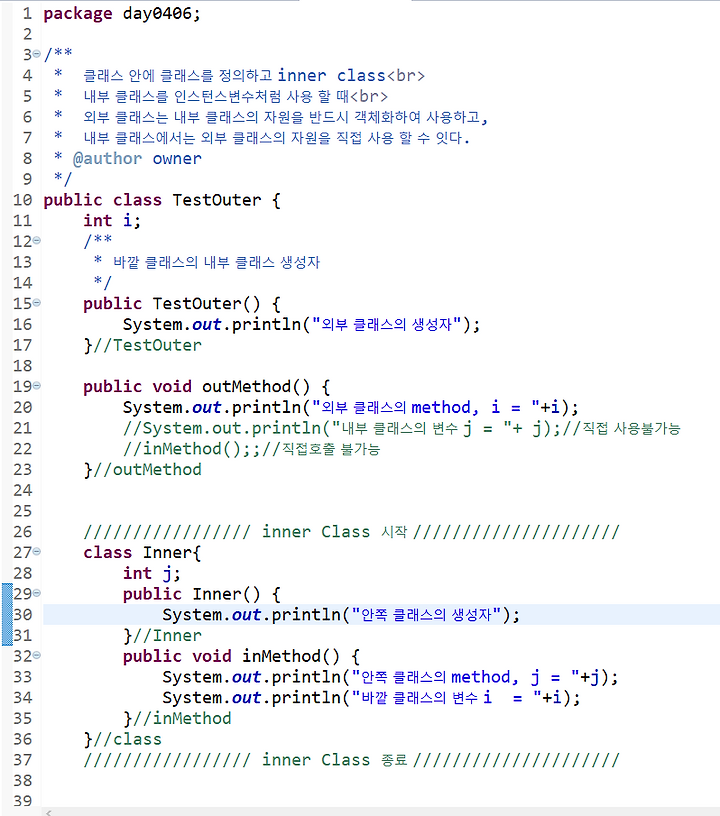This screenshot has width=720, height=816.
Task: Click 'public void inMethod() {' declaration
Action: coord(241,656)
